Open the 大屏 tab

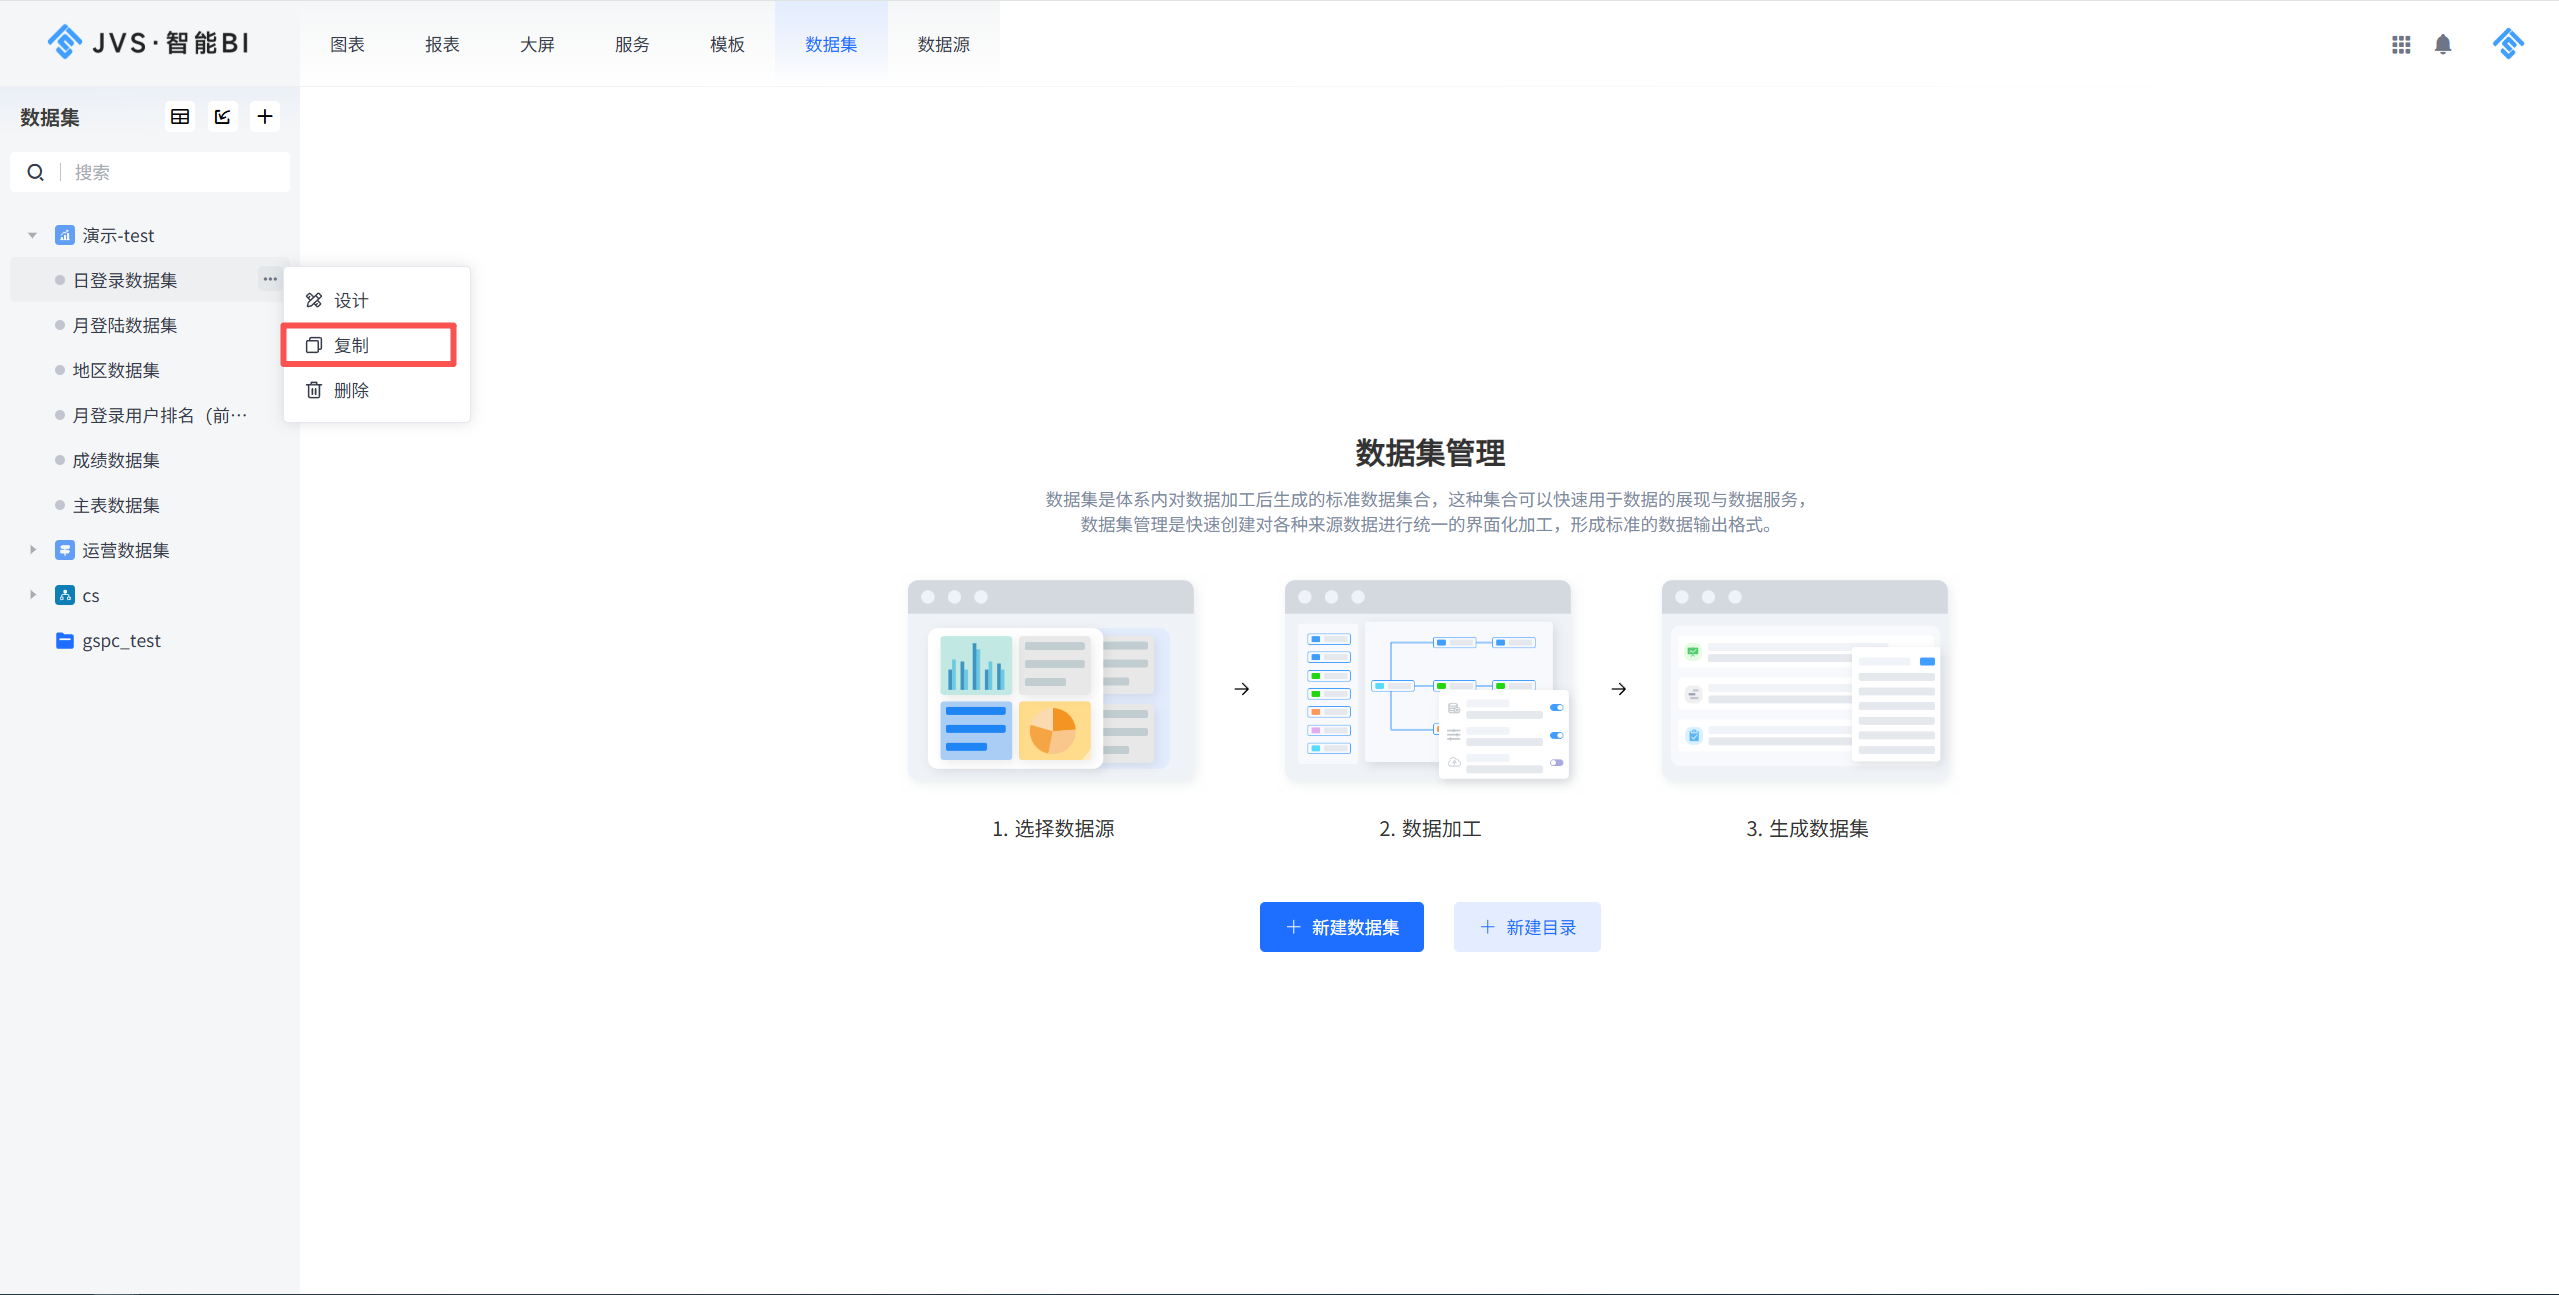[x=537, y=44]
